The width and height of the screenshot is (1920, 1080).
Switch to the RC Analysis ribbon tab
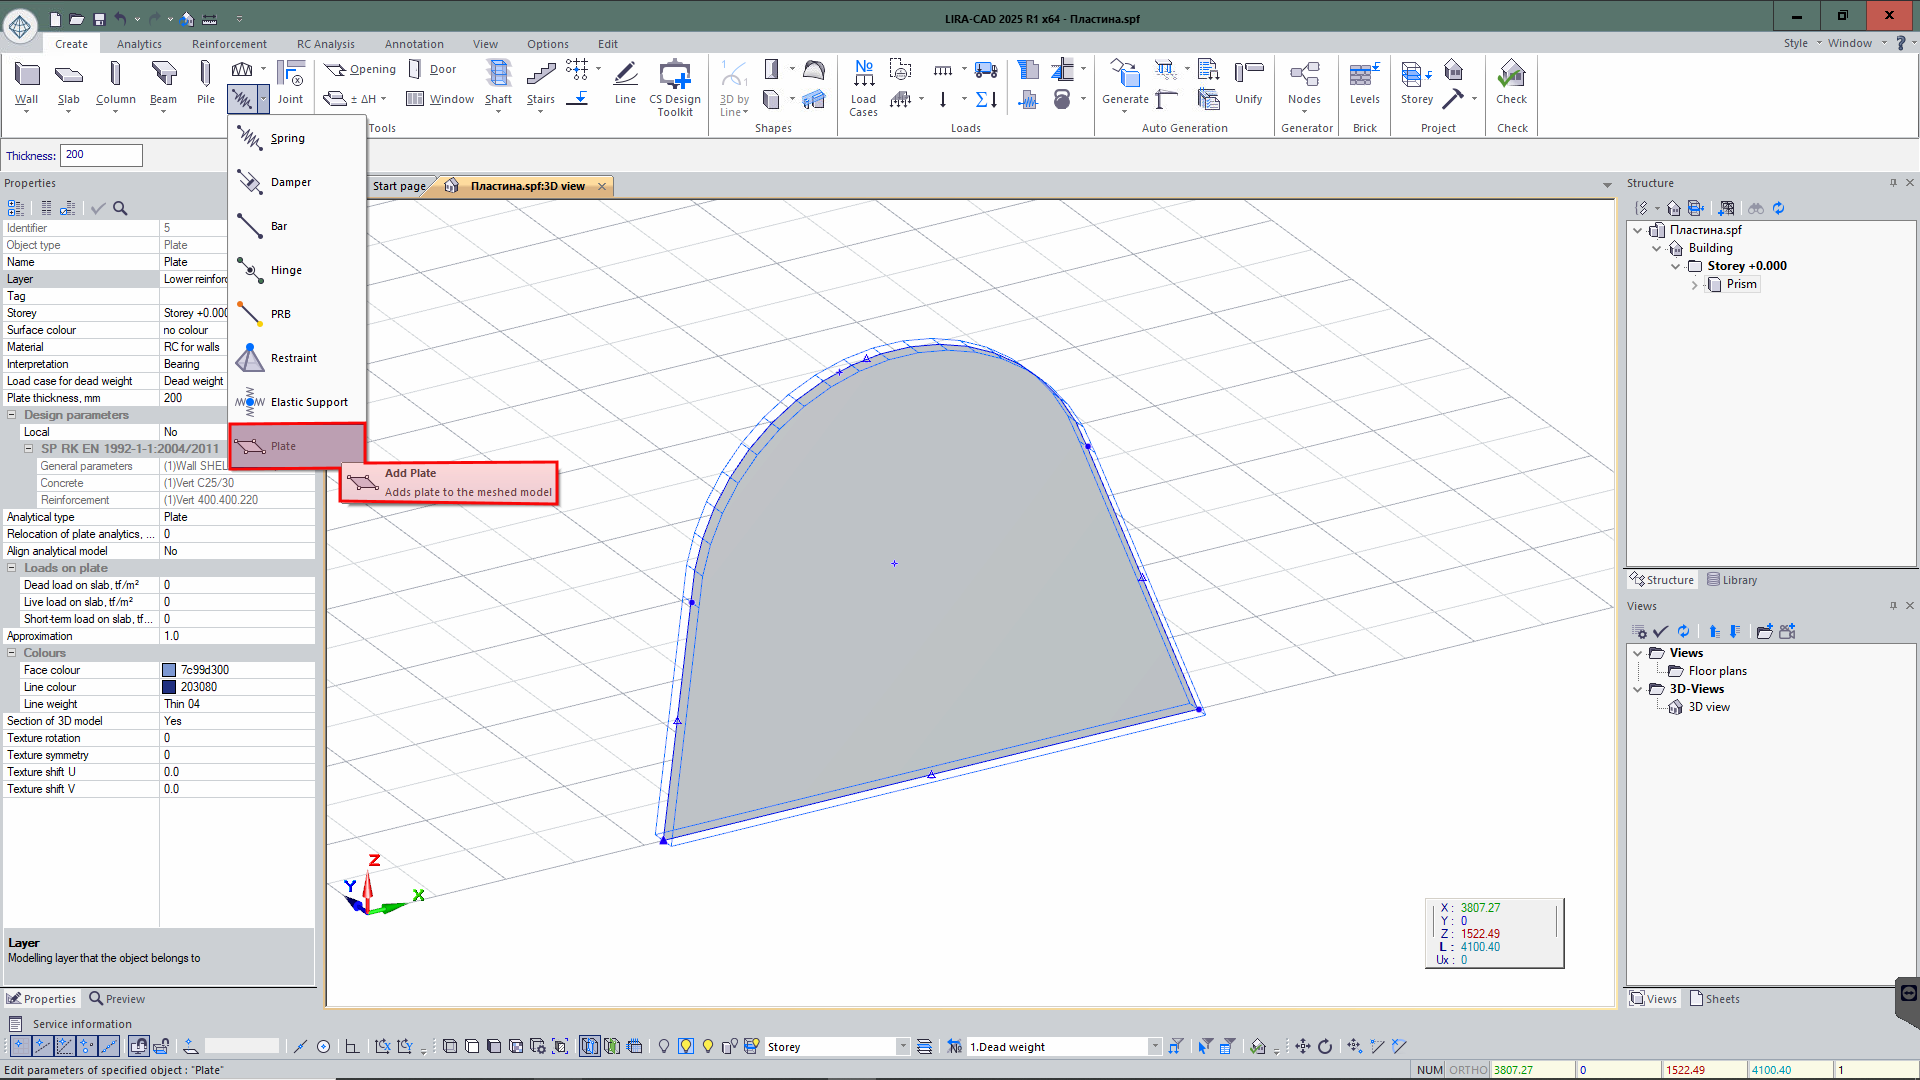coord(325,44)
